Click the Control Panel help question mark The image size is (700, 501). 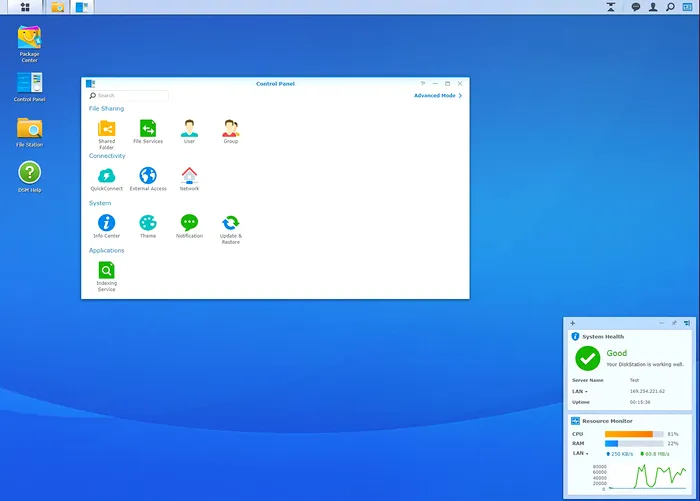click(422, 84)
